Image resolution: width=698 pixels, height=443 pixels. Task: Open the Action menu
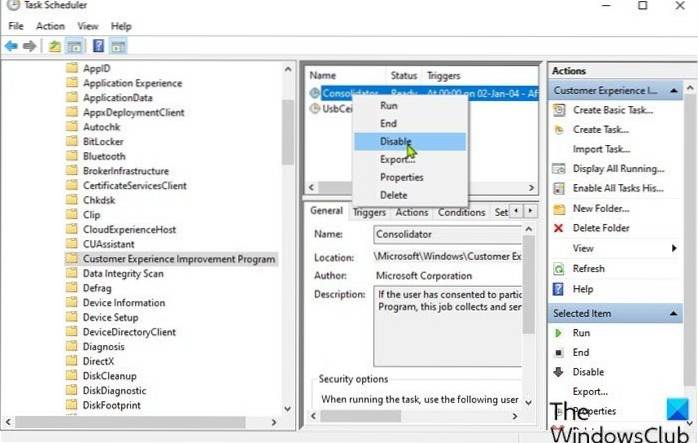[x=50, y=26]
